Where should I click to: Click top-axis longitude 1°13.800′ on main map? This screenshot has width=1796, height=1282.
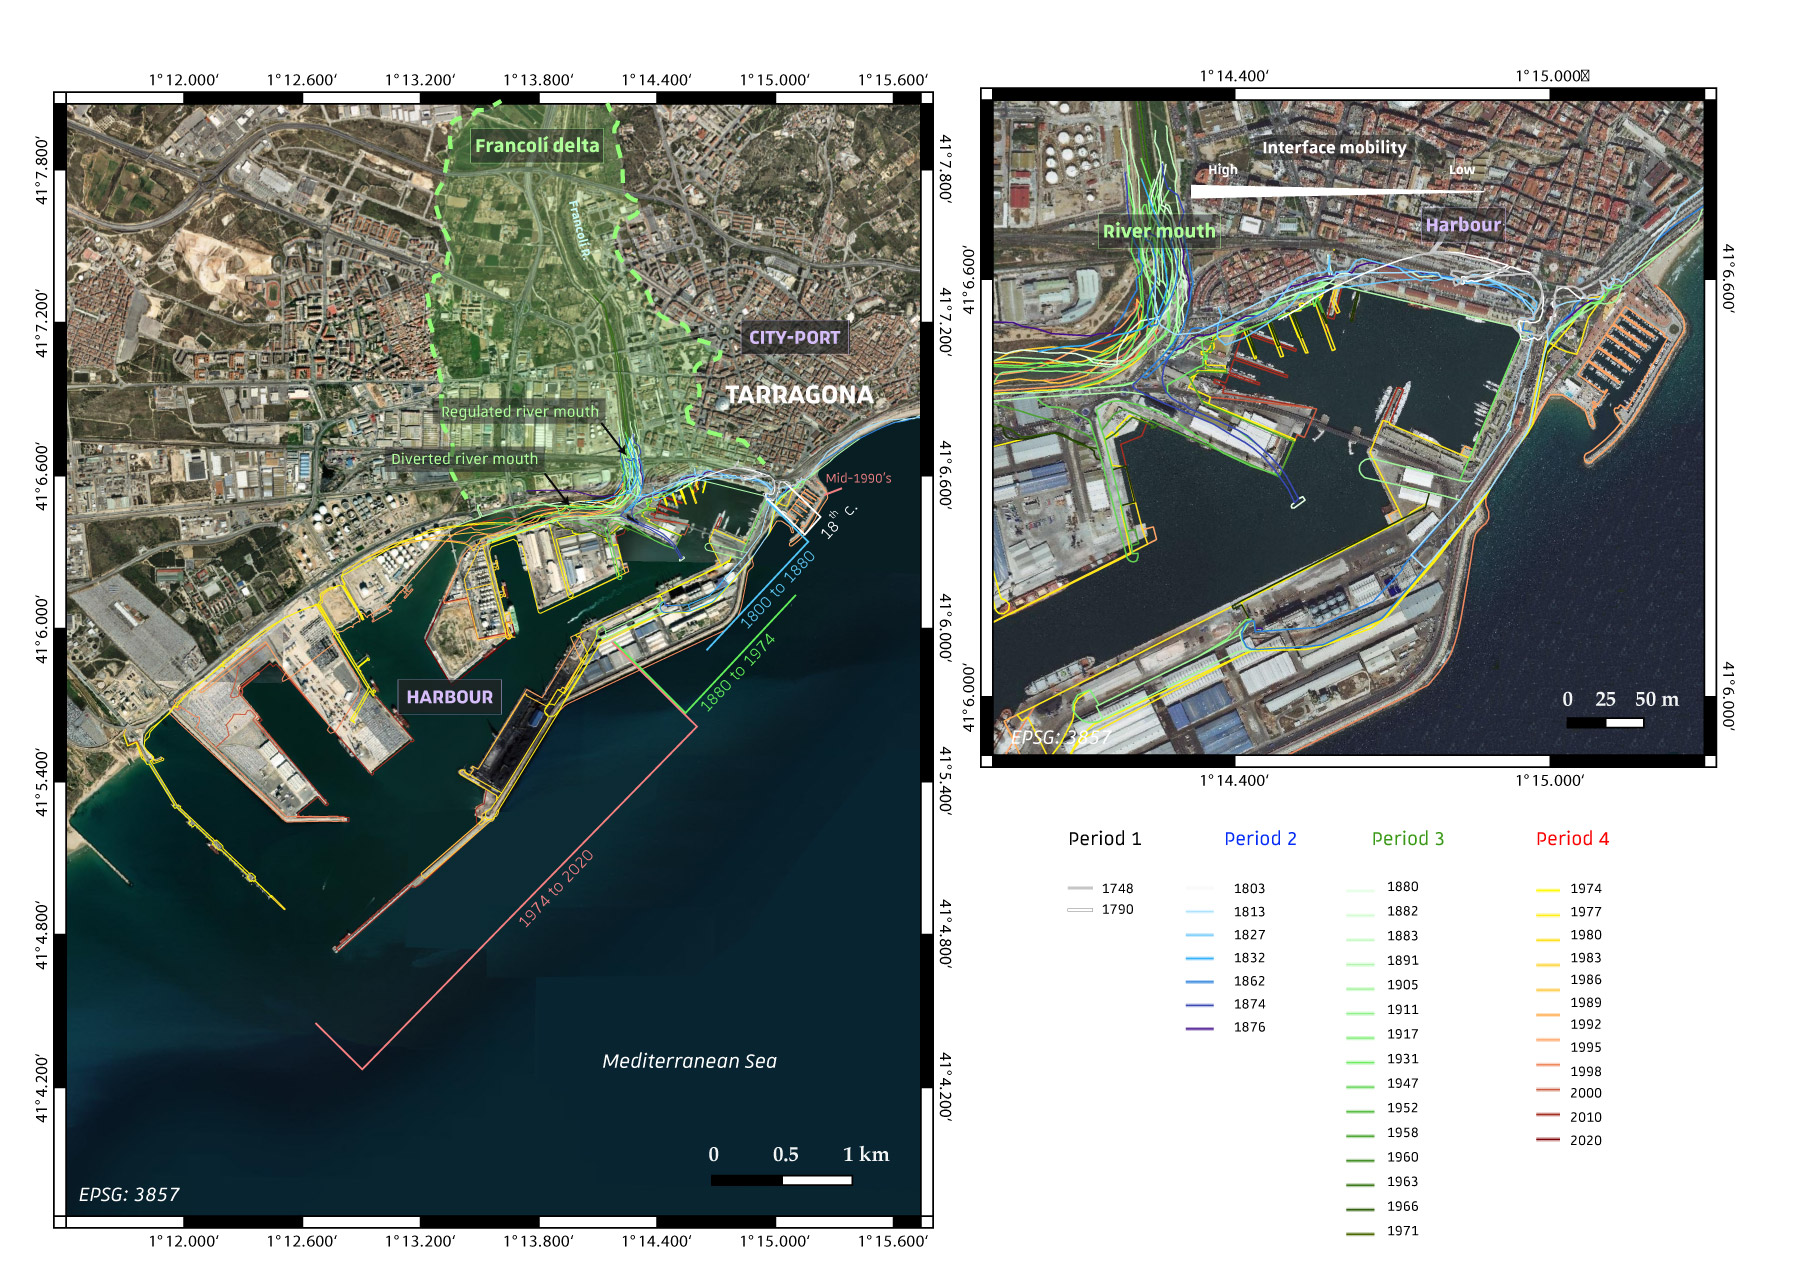pos(539,80)
